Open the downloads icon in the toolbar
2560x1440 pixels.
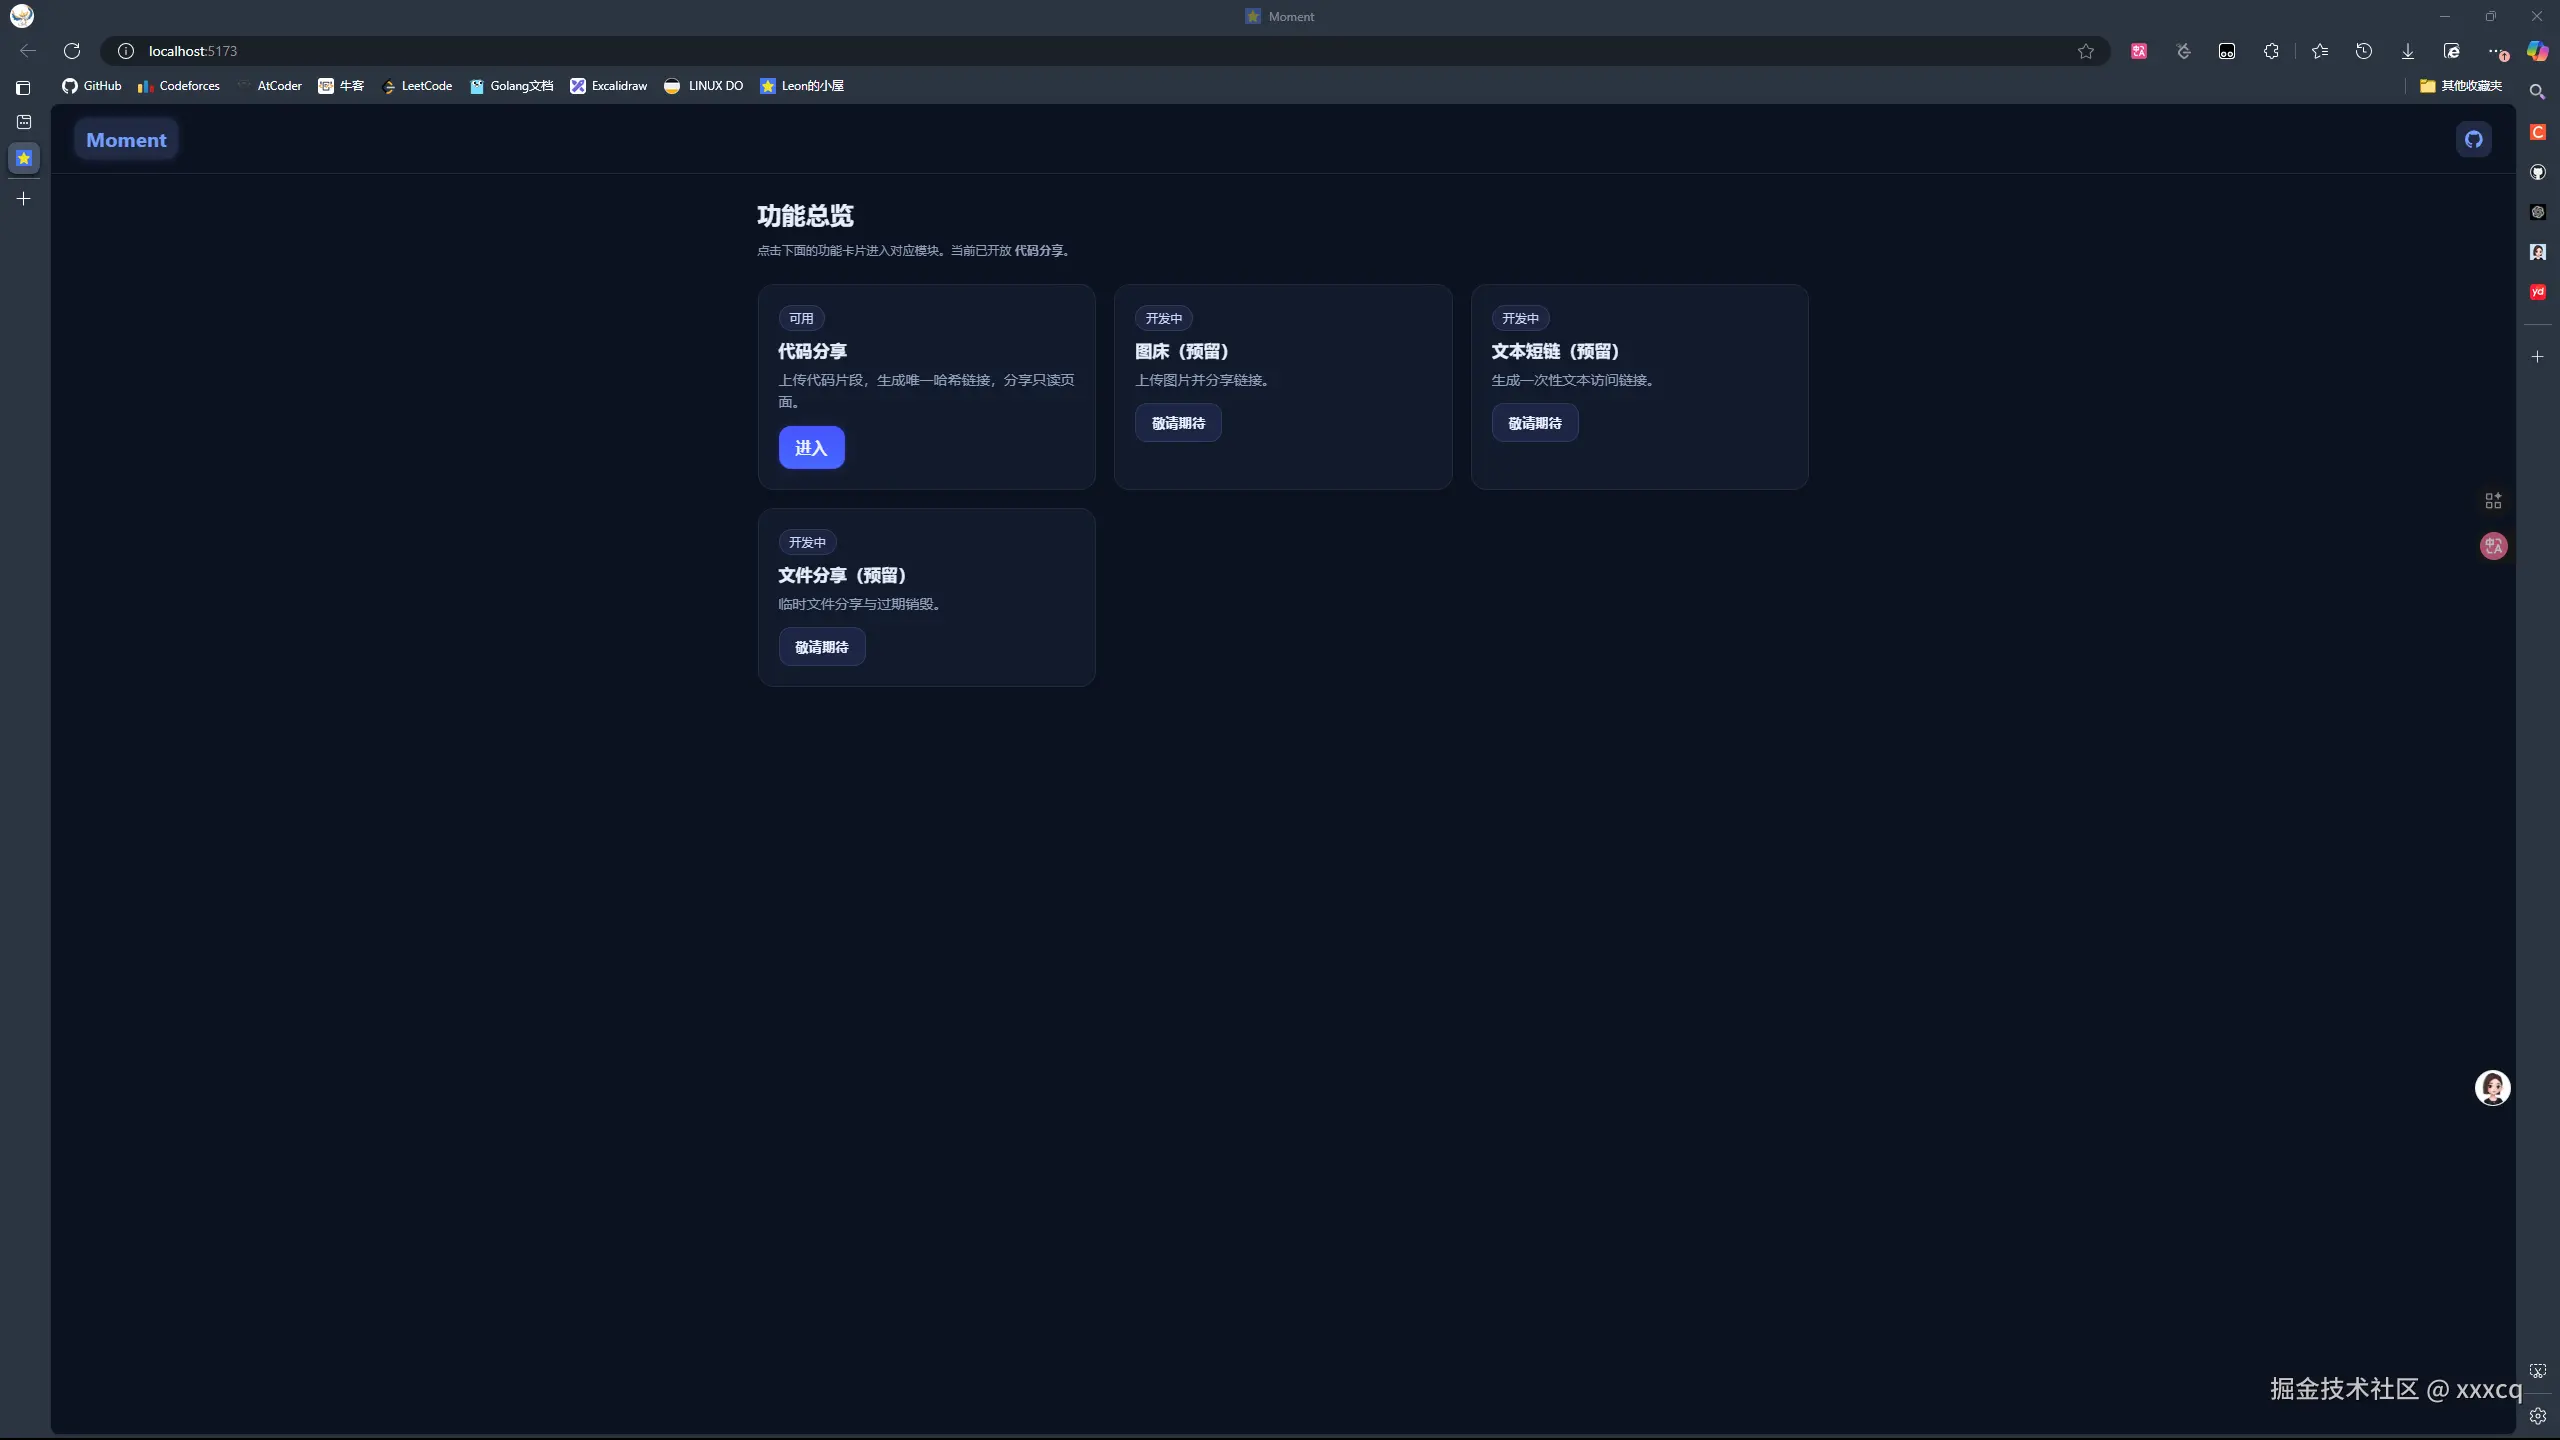(2407, 51)
